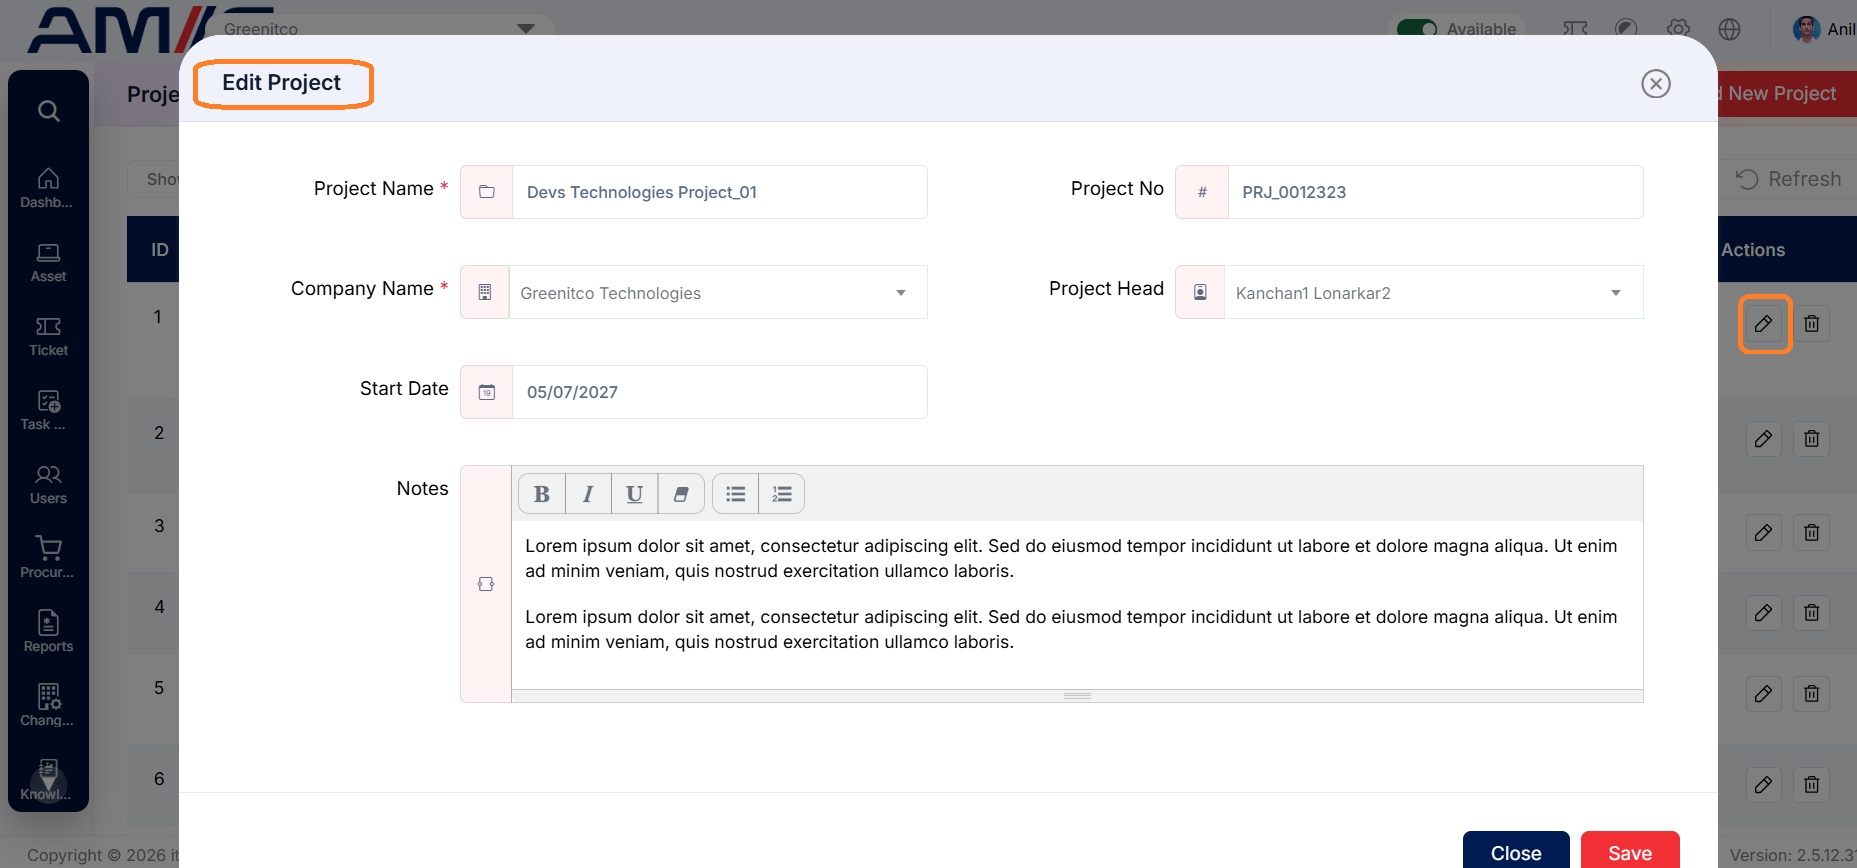Toggle the Available status switch
The width and height of the screenshot is (1857, 868).
(x=1417, y=28)
